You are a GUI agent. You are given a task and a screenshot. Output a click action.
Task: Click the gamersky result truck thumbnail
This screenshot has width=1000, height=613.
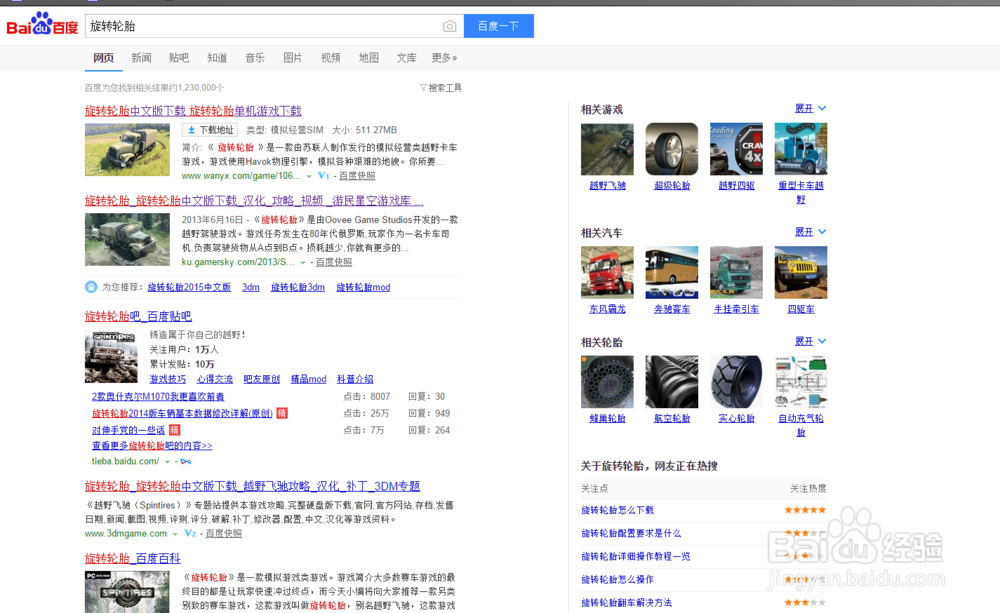[x=128, y=240]
